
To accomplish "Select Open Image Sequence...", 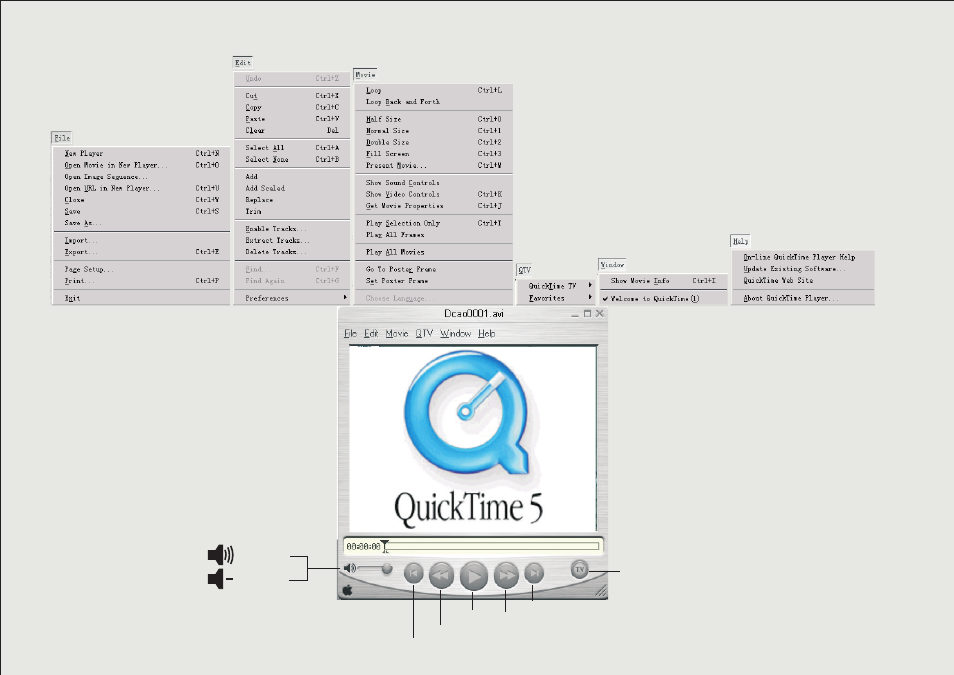I will click(141, 177).
